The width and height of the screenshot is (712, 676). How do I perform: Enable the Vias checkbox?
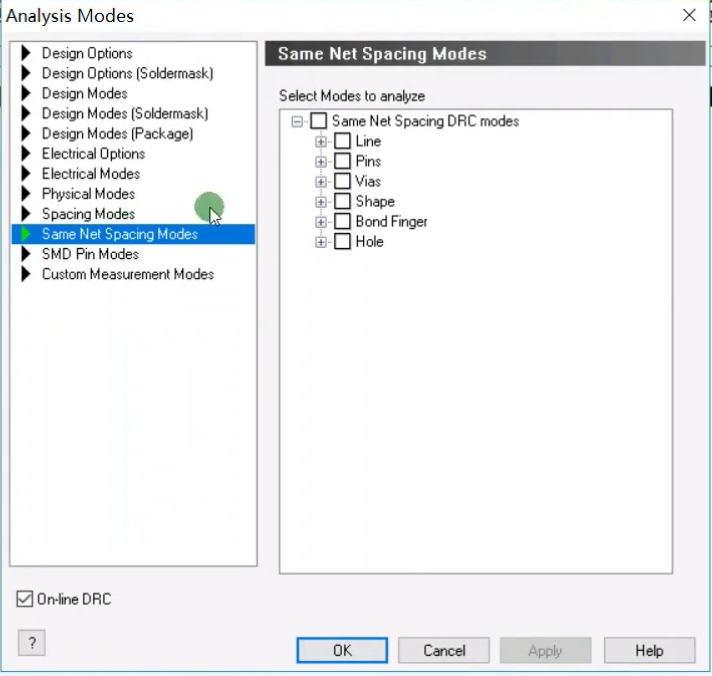coord(342,181)
